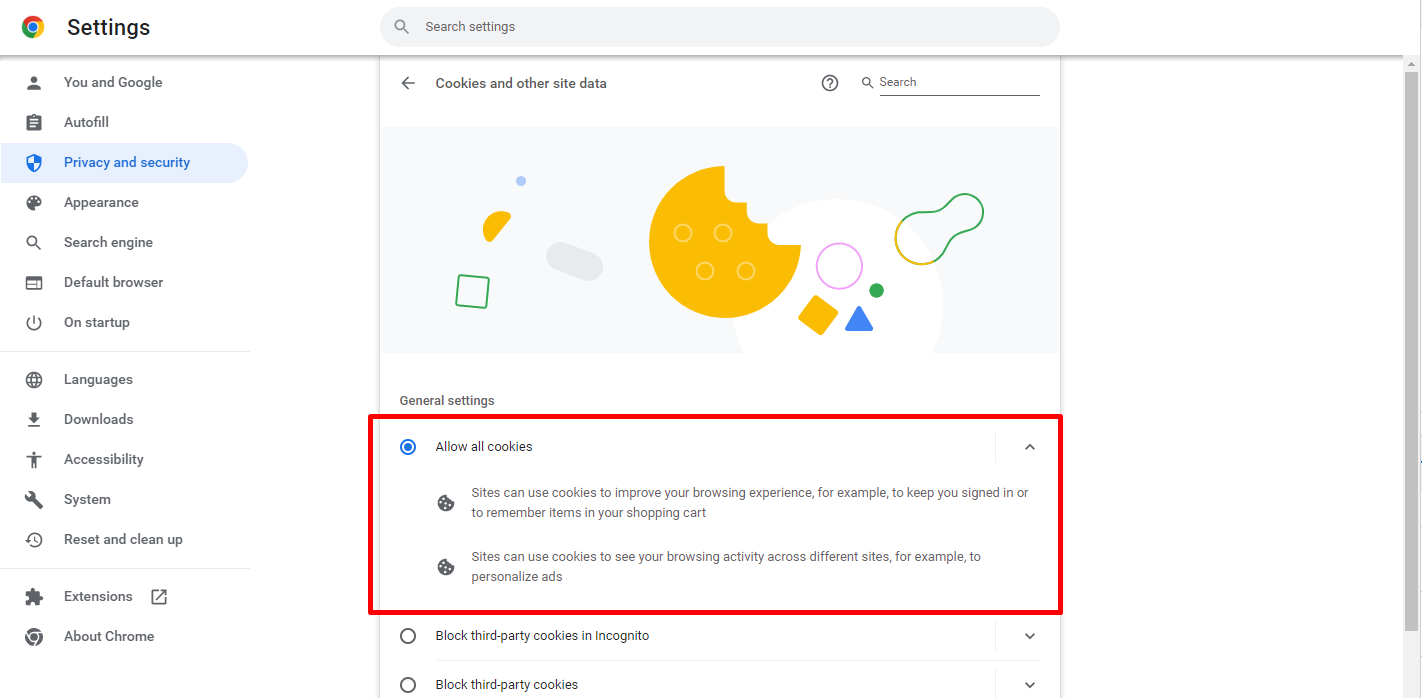Click the Appearance palette icon

click(x=34, y=202)
